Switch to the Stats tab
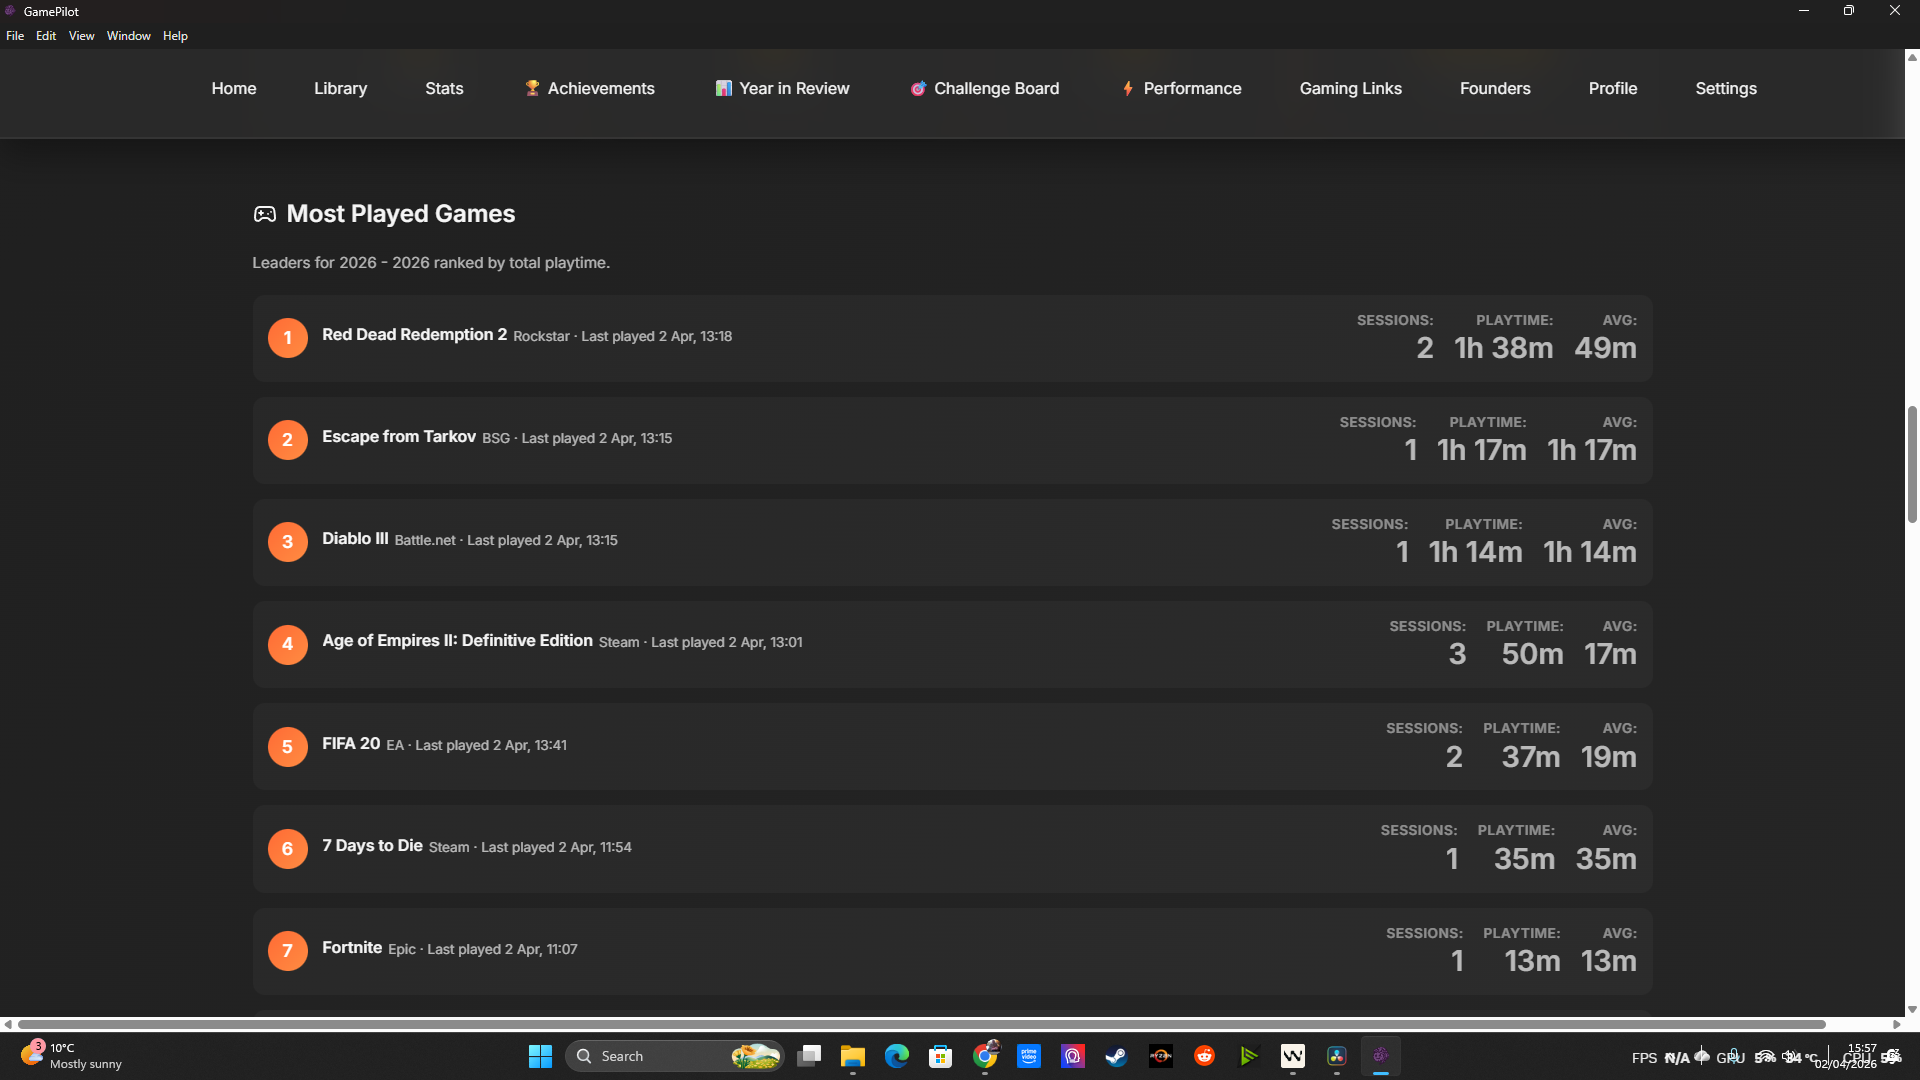Viewport: 1920px width, 1080px height. pyautogui.click(x=444, y=88)
